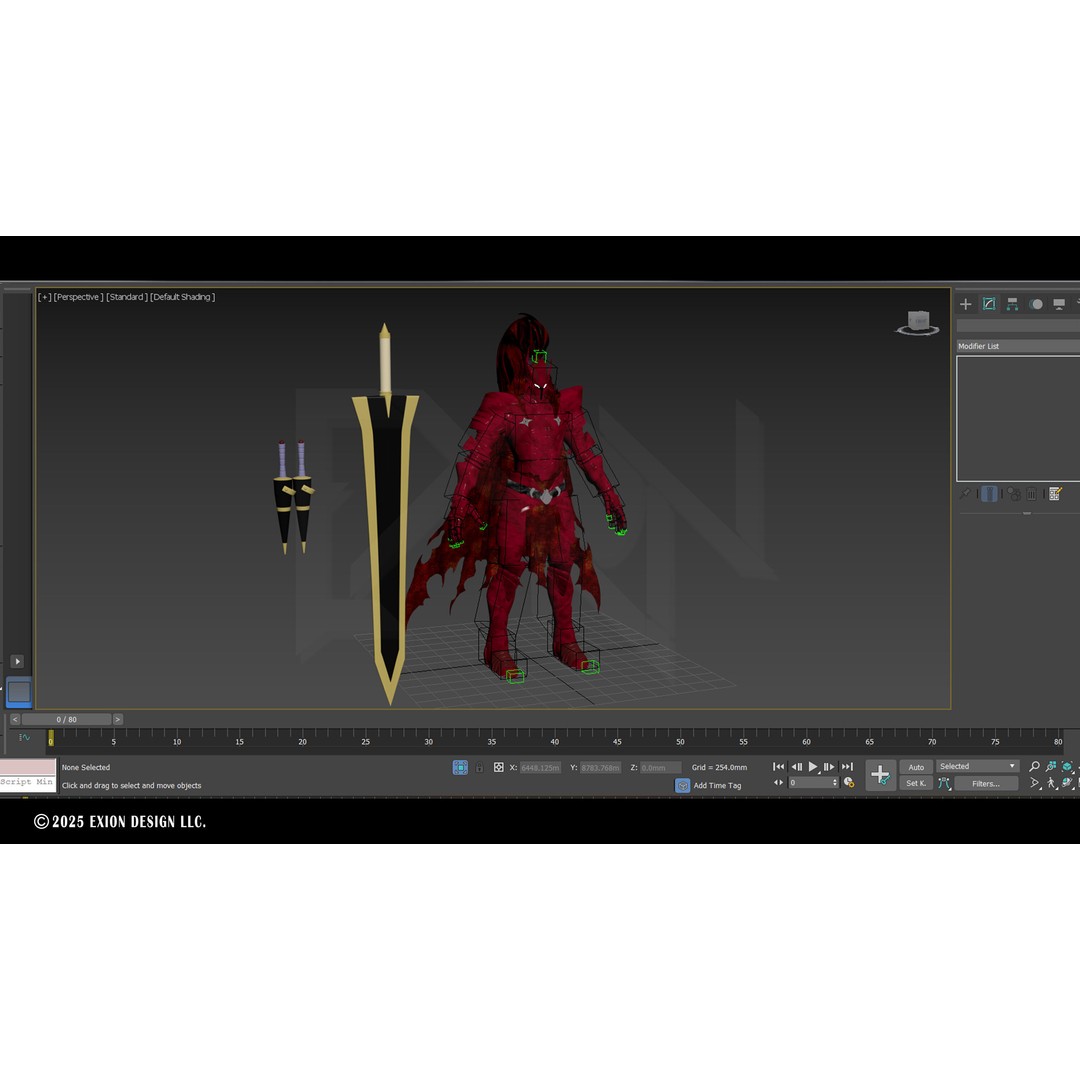
Task: Open the Display command panel
Action: pos(1059,303)
